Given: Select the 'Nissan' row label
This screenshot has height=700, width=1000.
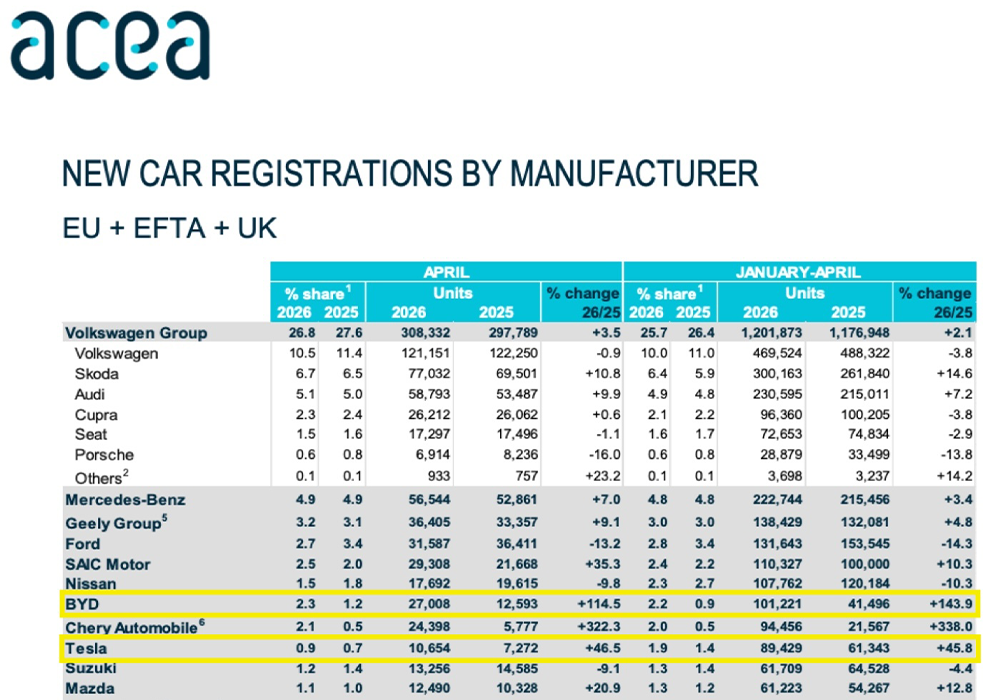Looking at the screenshot, I should (91, 584).
